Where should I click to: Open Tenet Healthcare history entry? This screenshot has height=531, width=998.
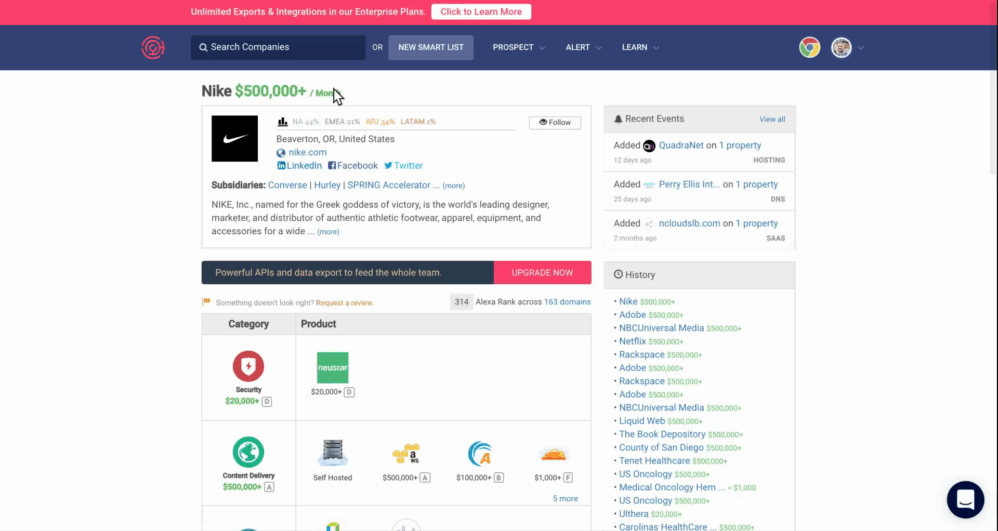(x=654, y=461)
